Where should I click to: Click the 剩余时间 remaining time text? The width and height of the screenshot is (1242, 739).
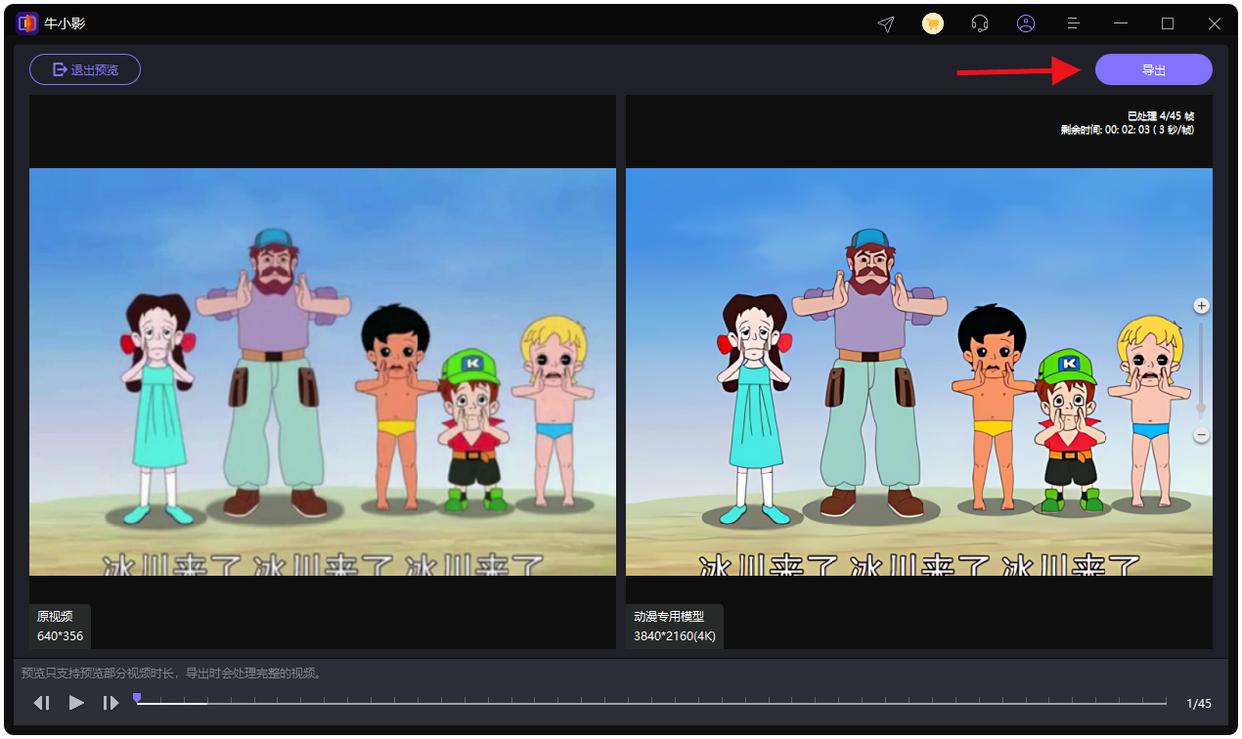[x=1127, y=130]
